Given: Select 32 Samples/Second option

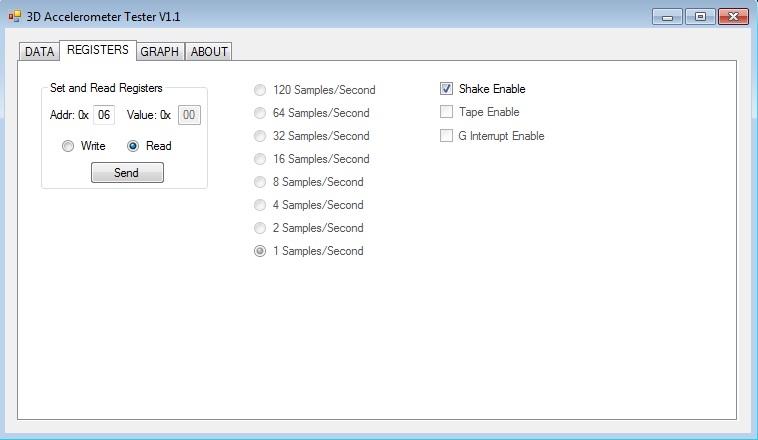Looking at the screenshot, I should tap(261, 136).
